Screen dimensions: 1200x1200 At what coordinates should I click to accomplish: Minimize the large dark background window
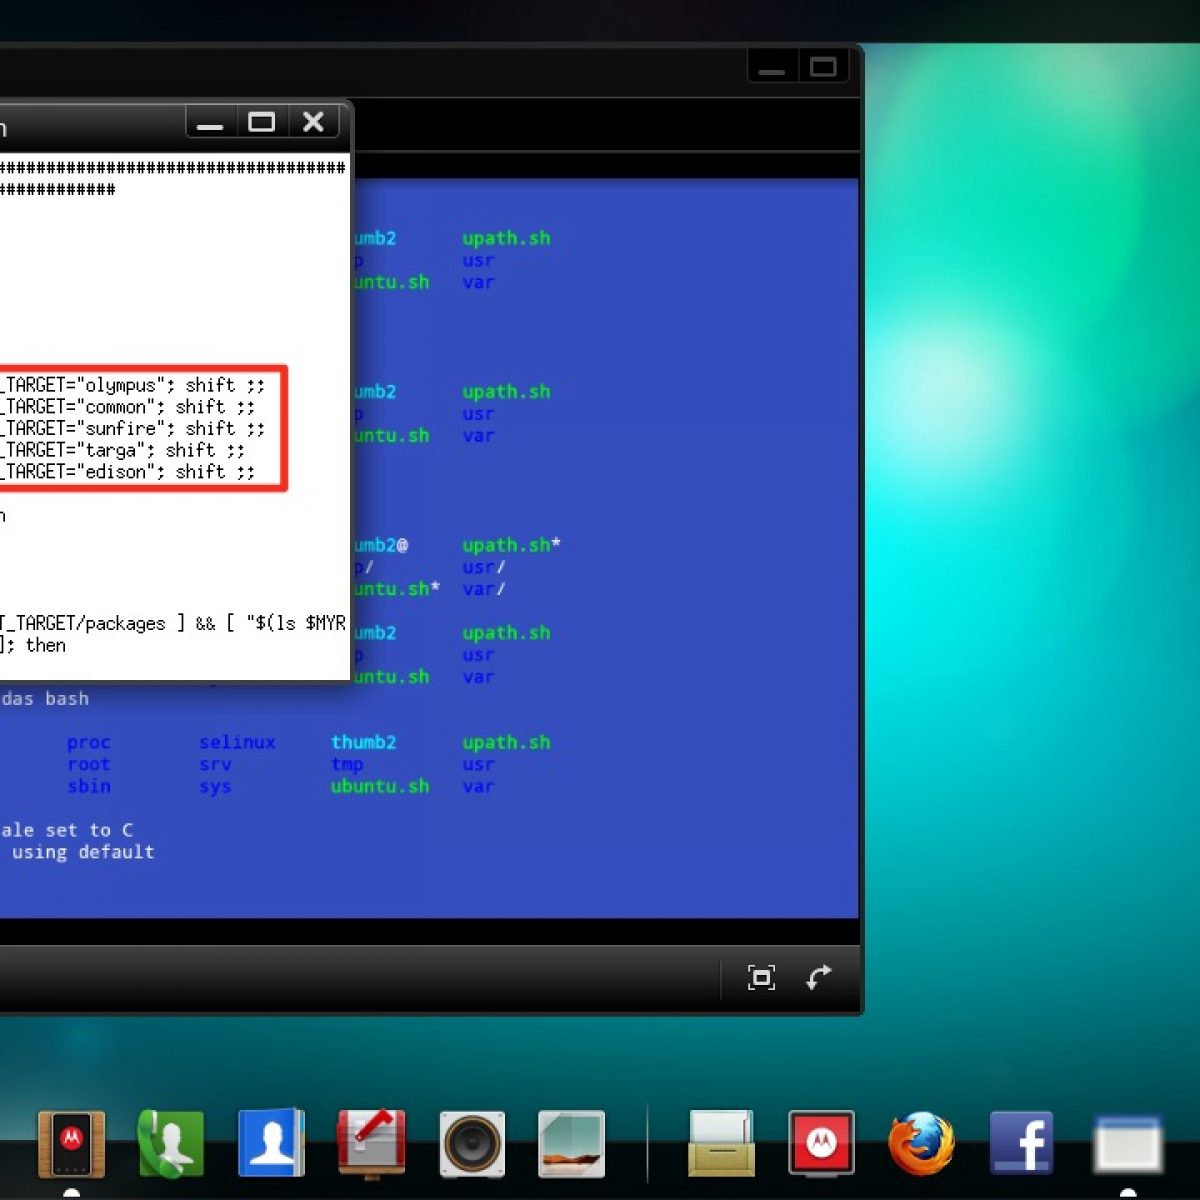[772, 68]
